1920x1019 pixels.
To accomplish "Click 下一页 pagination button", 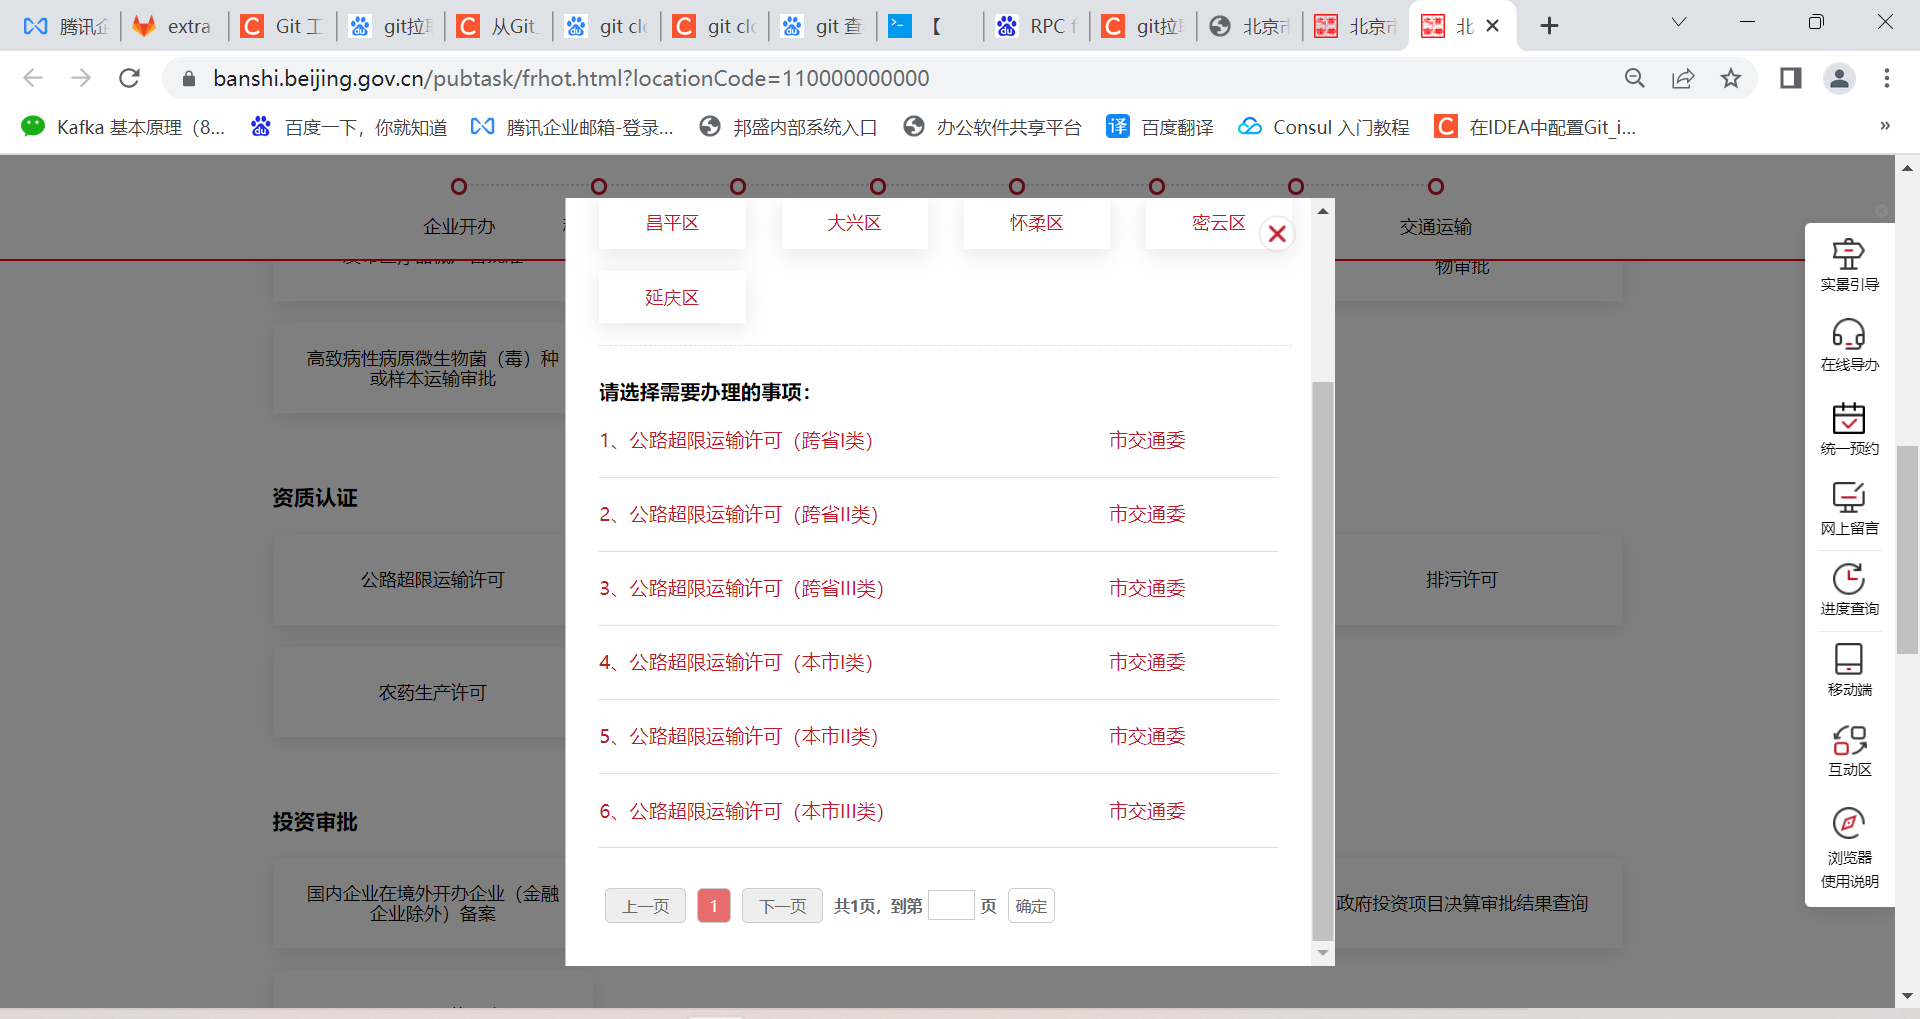I will [782, 906].
